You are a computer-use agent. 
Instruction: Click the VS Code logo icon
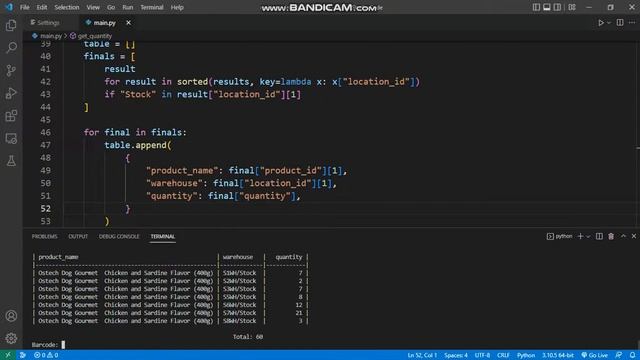coord(8,7)
